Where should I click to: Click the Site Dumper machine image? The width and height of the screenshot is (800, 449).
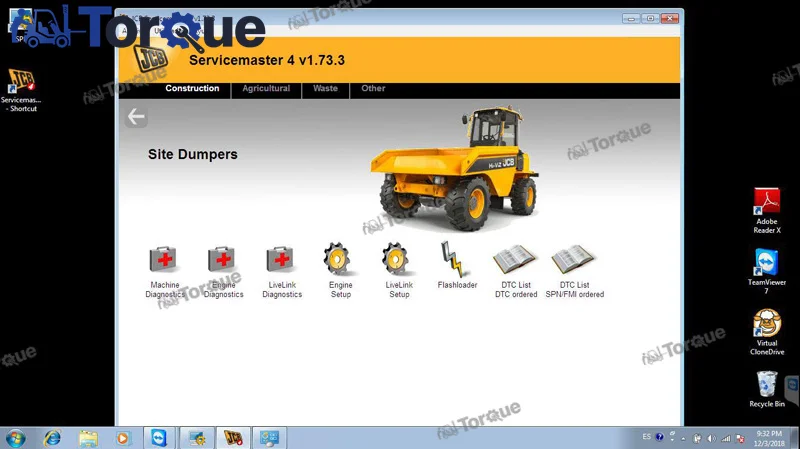coord(454,168)
